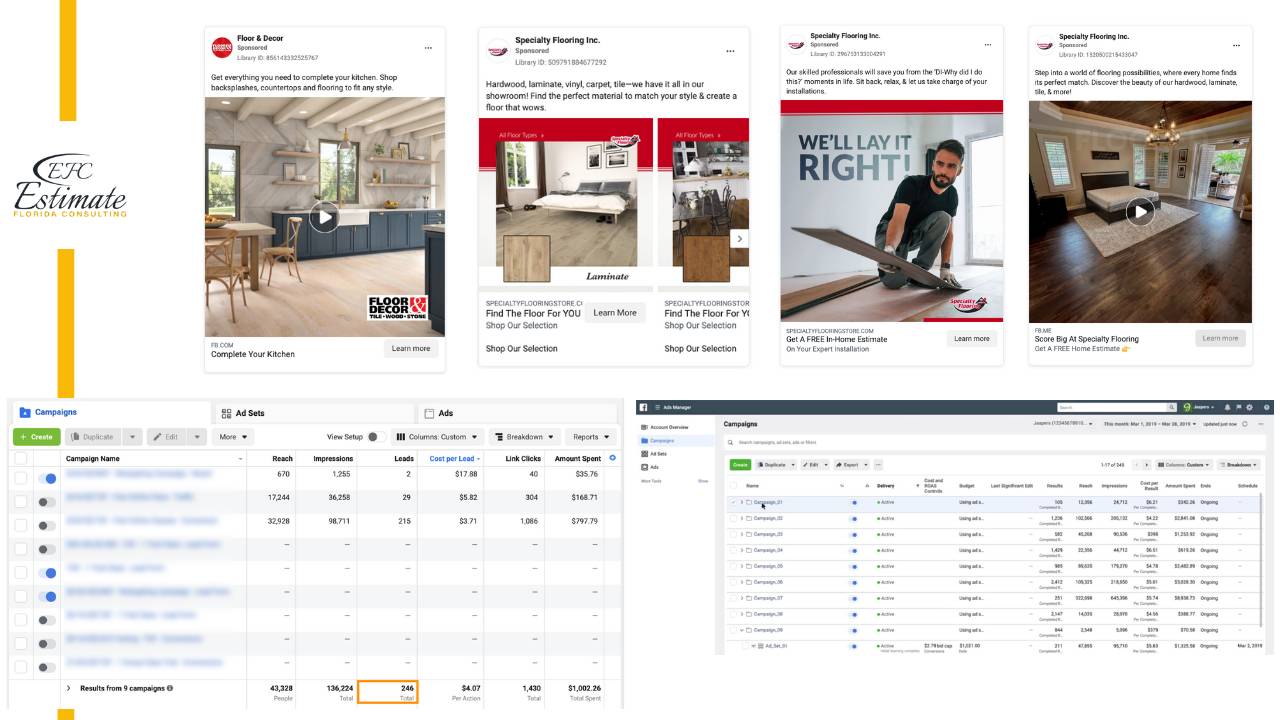
Task: Open options on Specialty Flooring carousel ad
Action: click(x=730, y=51)
